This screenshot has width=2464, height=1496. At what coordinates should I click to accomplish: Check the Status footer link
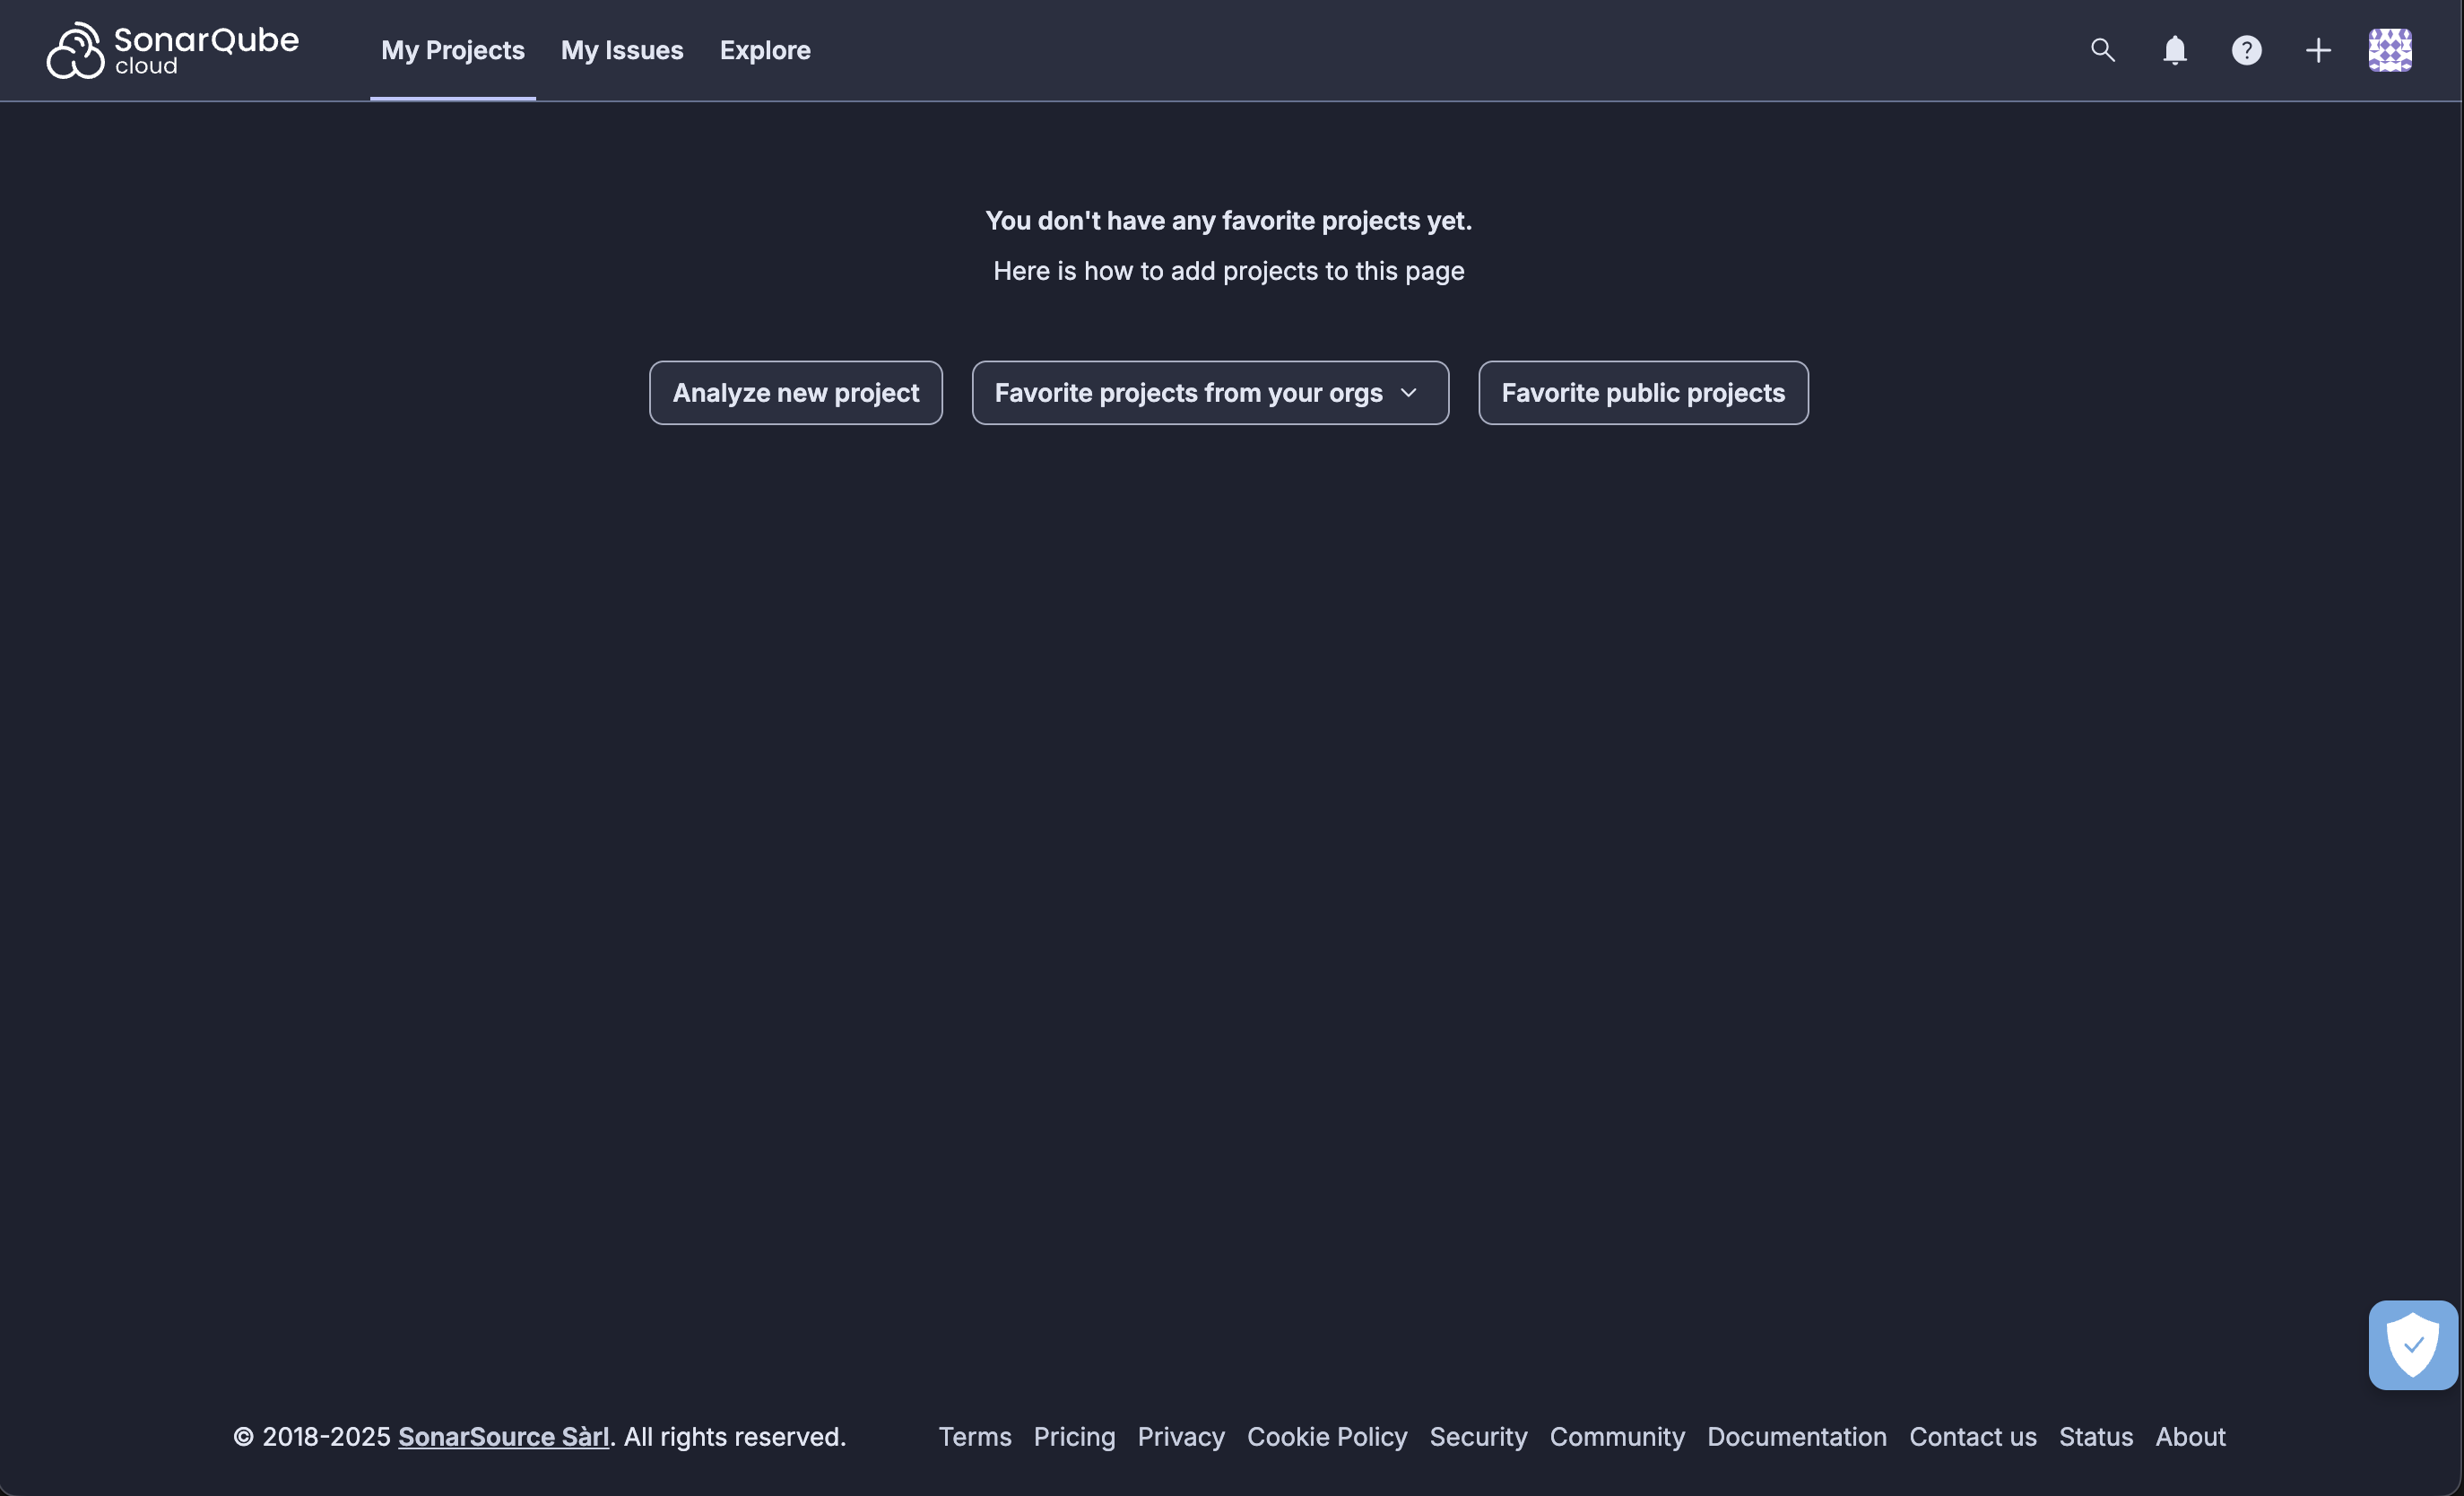pyautogui.click(x=2095, y=1437)
